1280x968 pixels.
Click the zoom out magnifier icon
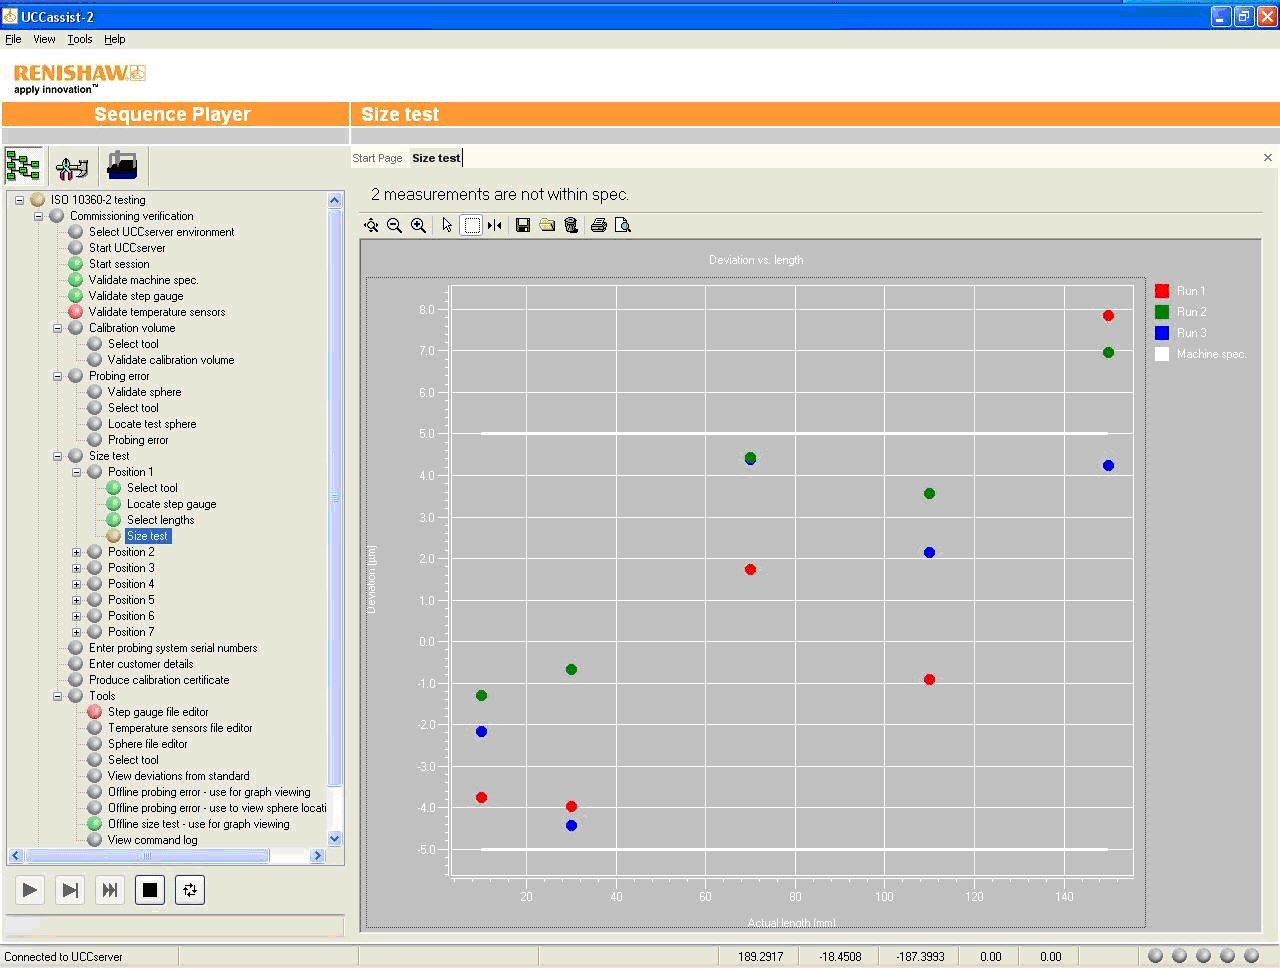click(394, 226)
